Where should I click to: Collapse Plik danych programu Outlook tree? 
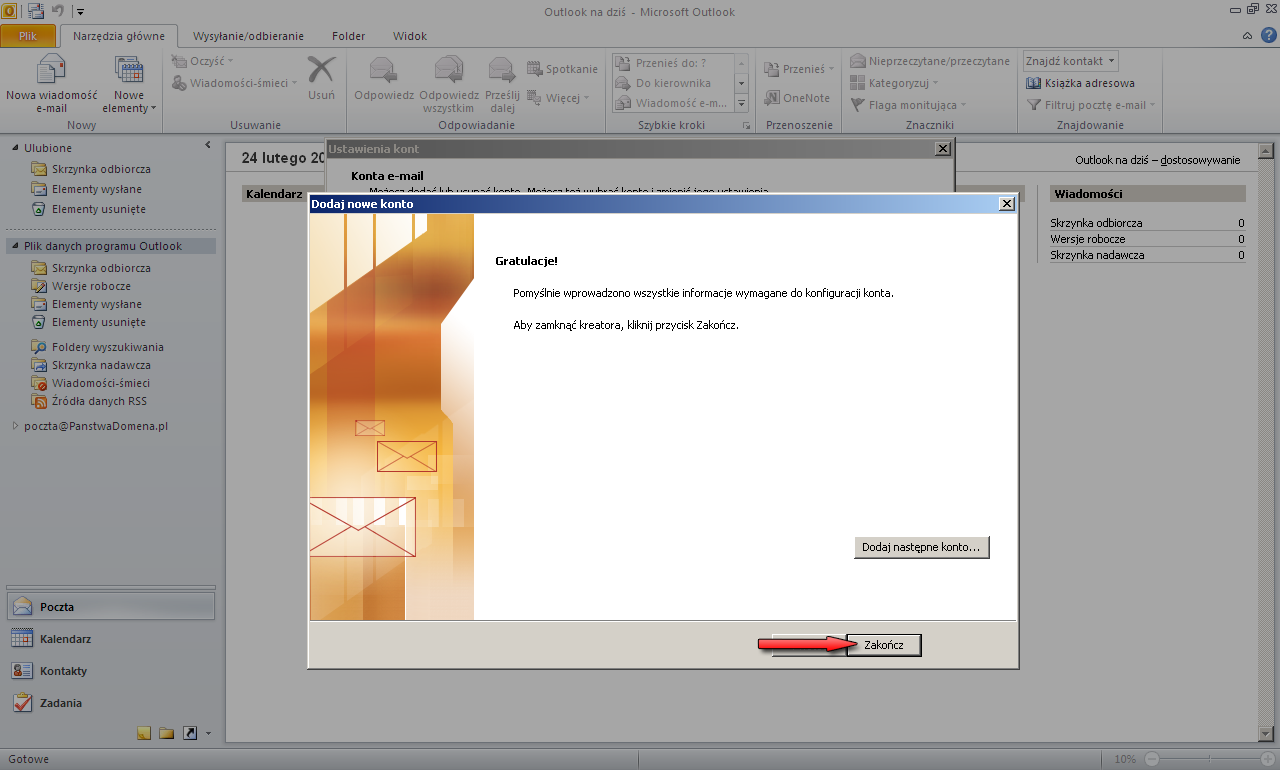(15, 246)
